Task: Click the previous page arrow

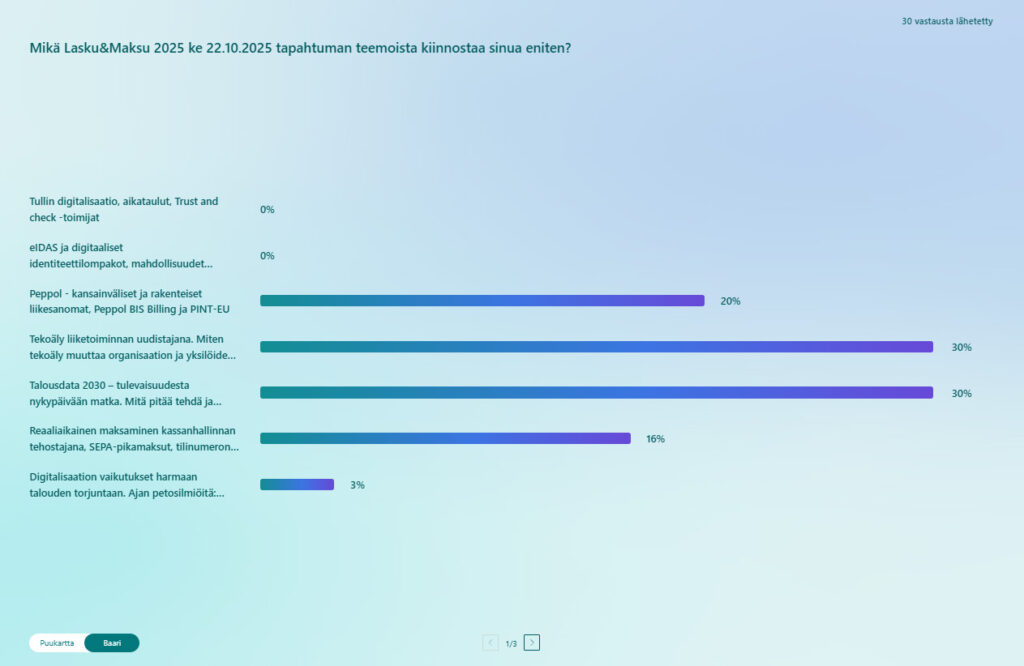Action: (490, 643)
